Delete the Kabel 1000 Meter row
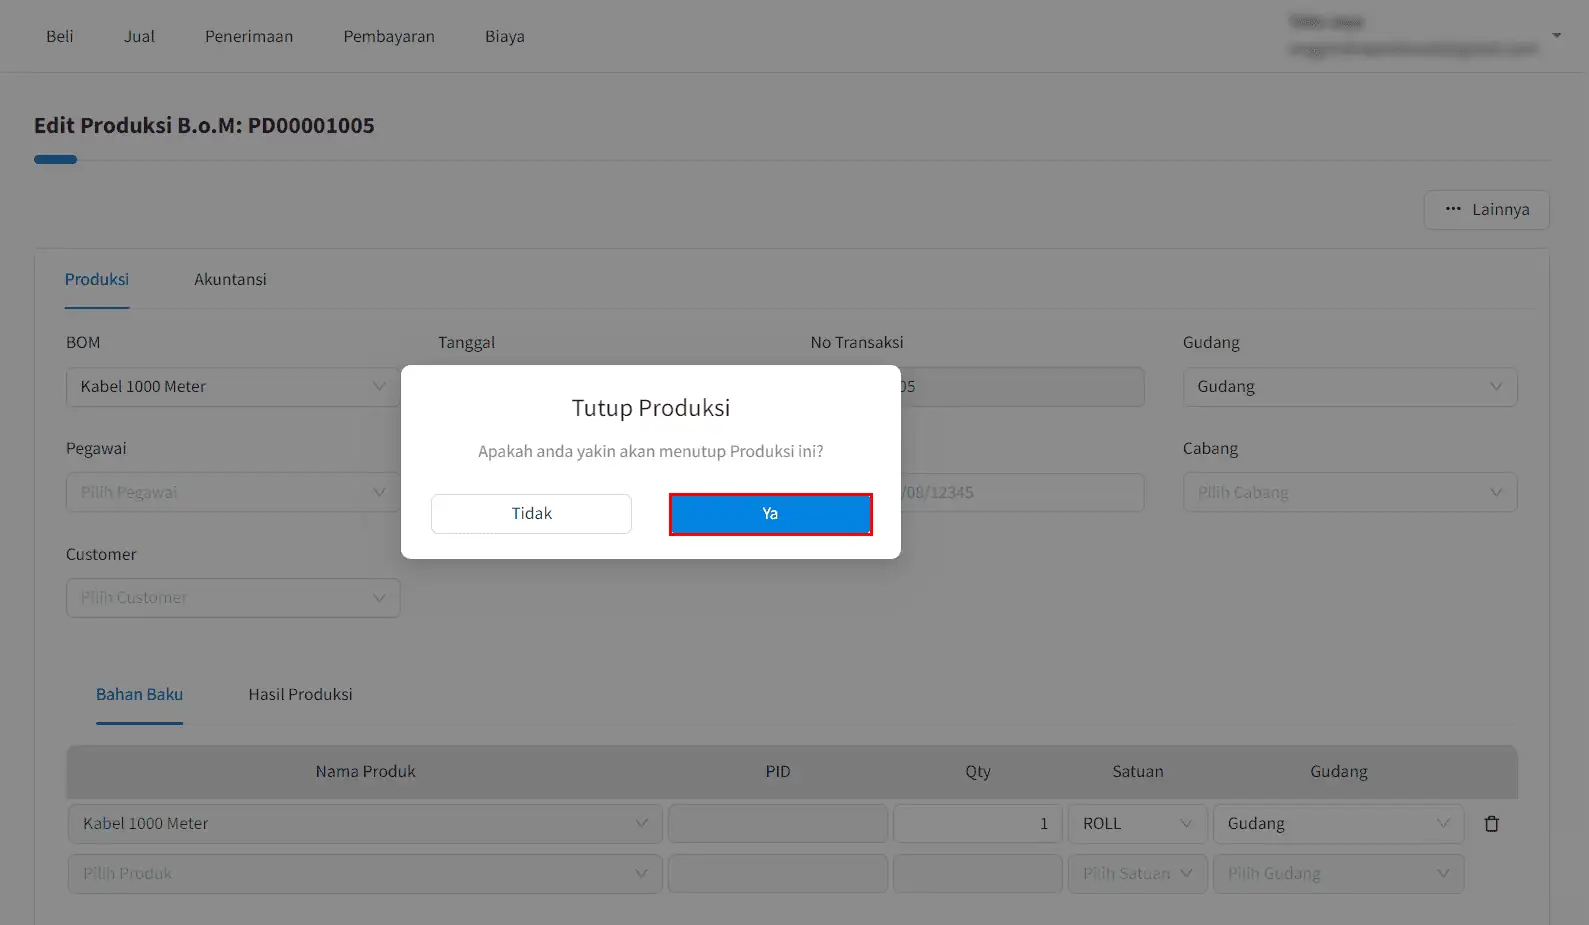The height and width of the screenshot is (925, 1589). click(x=1491, y=824)
